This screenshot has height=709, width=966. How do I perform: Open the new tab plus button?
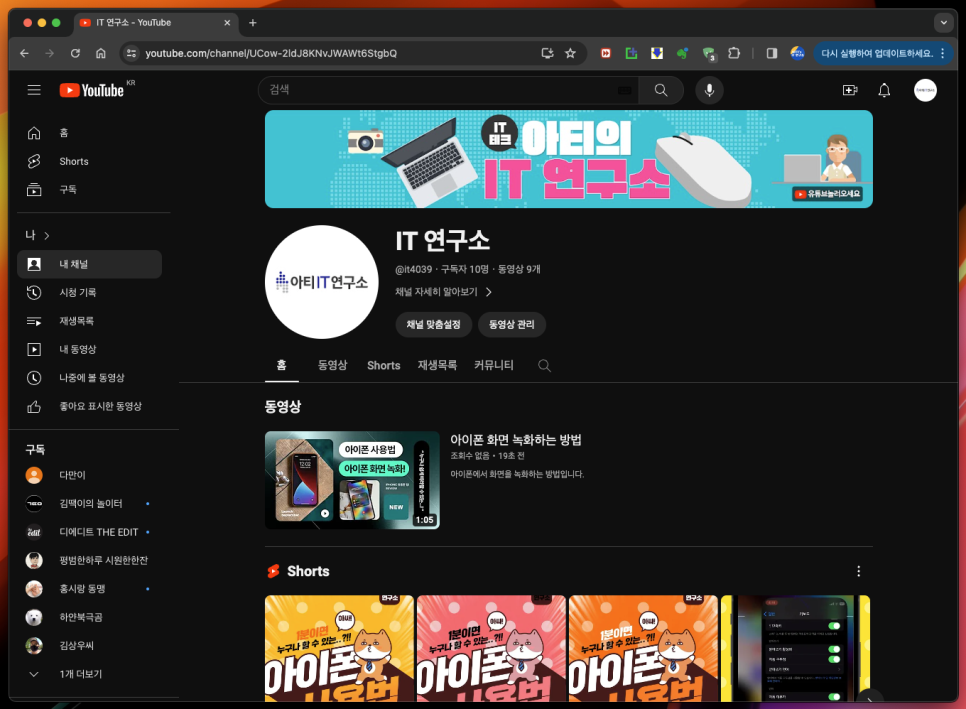[x=253, y=23]
